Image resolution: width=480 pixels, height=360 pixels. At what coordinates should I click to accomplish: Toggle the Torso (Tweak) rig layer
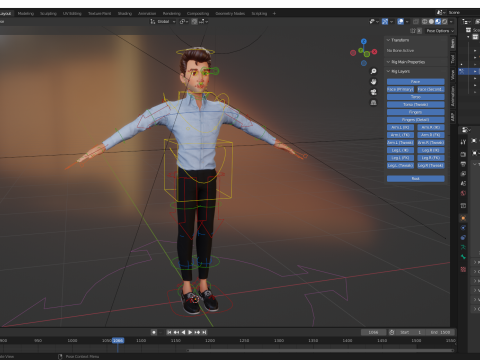click(x=415, y=105)
